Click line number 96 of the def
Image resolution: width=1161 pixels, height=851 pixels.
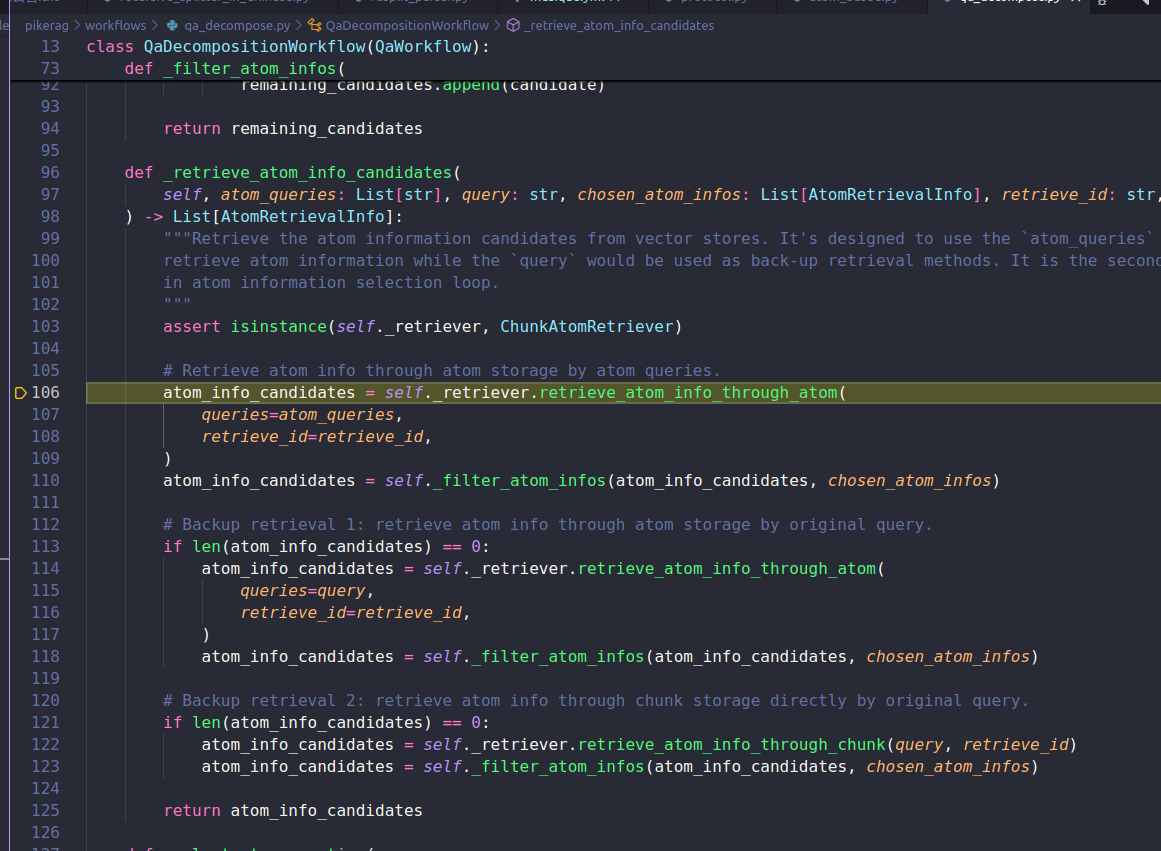coord(50,172)
